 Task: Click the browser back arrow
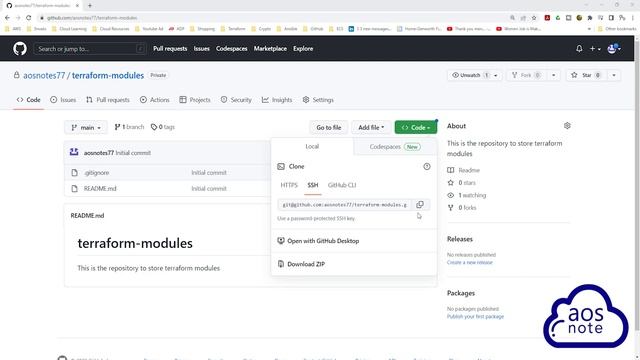pos(7,18)
